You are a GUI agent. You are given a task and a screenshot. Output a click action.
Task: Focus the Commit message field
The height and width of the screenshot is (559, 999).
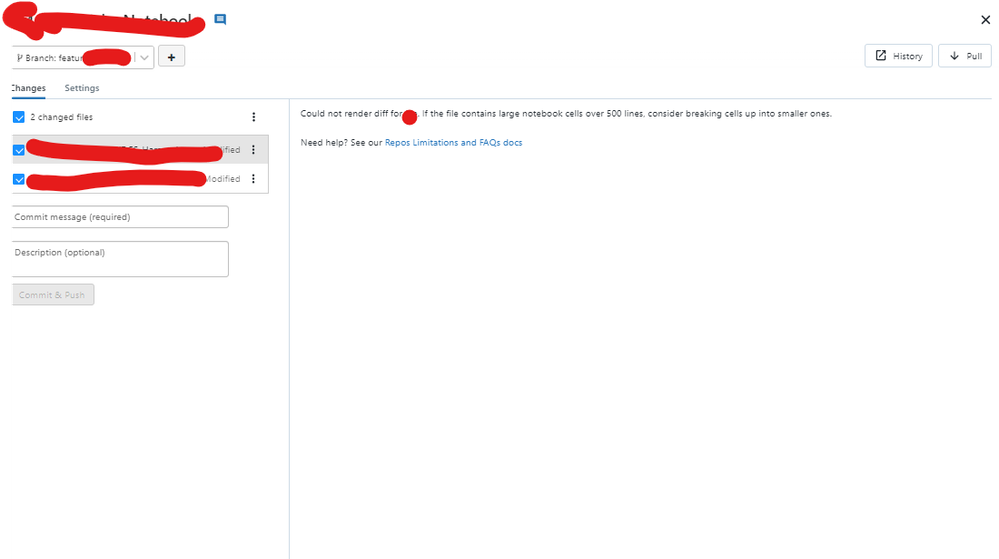(120, 217)
